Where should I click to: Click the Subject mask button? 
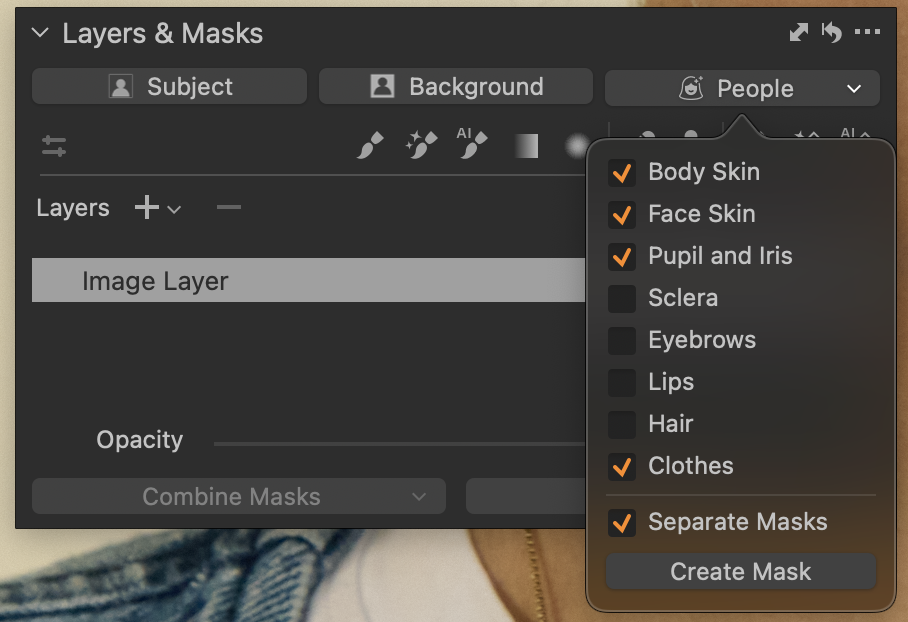pyautogui.click(x=169, y=86)
